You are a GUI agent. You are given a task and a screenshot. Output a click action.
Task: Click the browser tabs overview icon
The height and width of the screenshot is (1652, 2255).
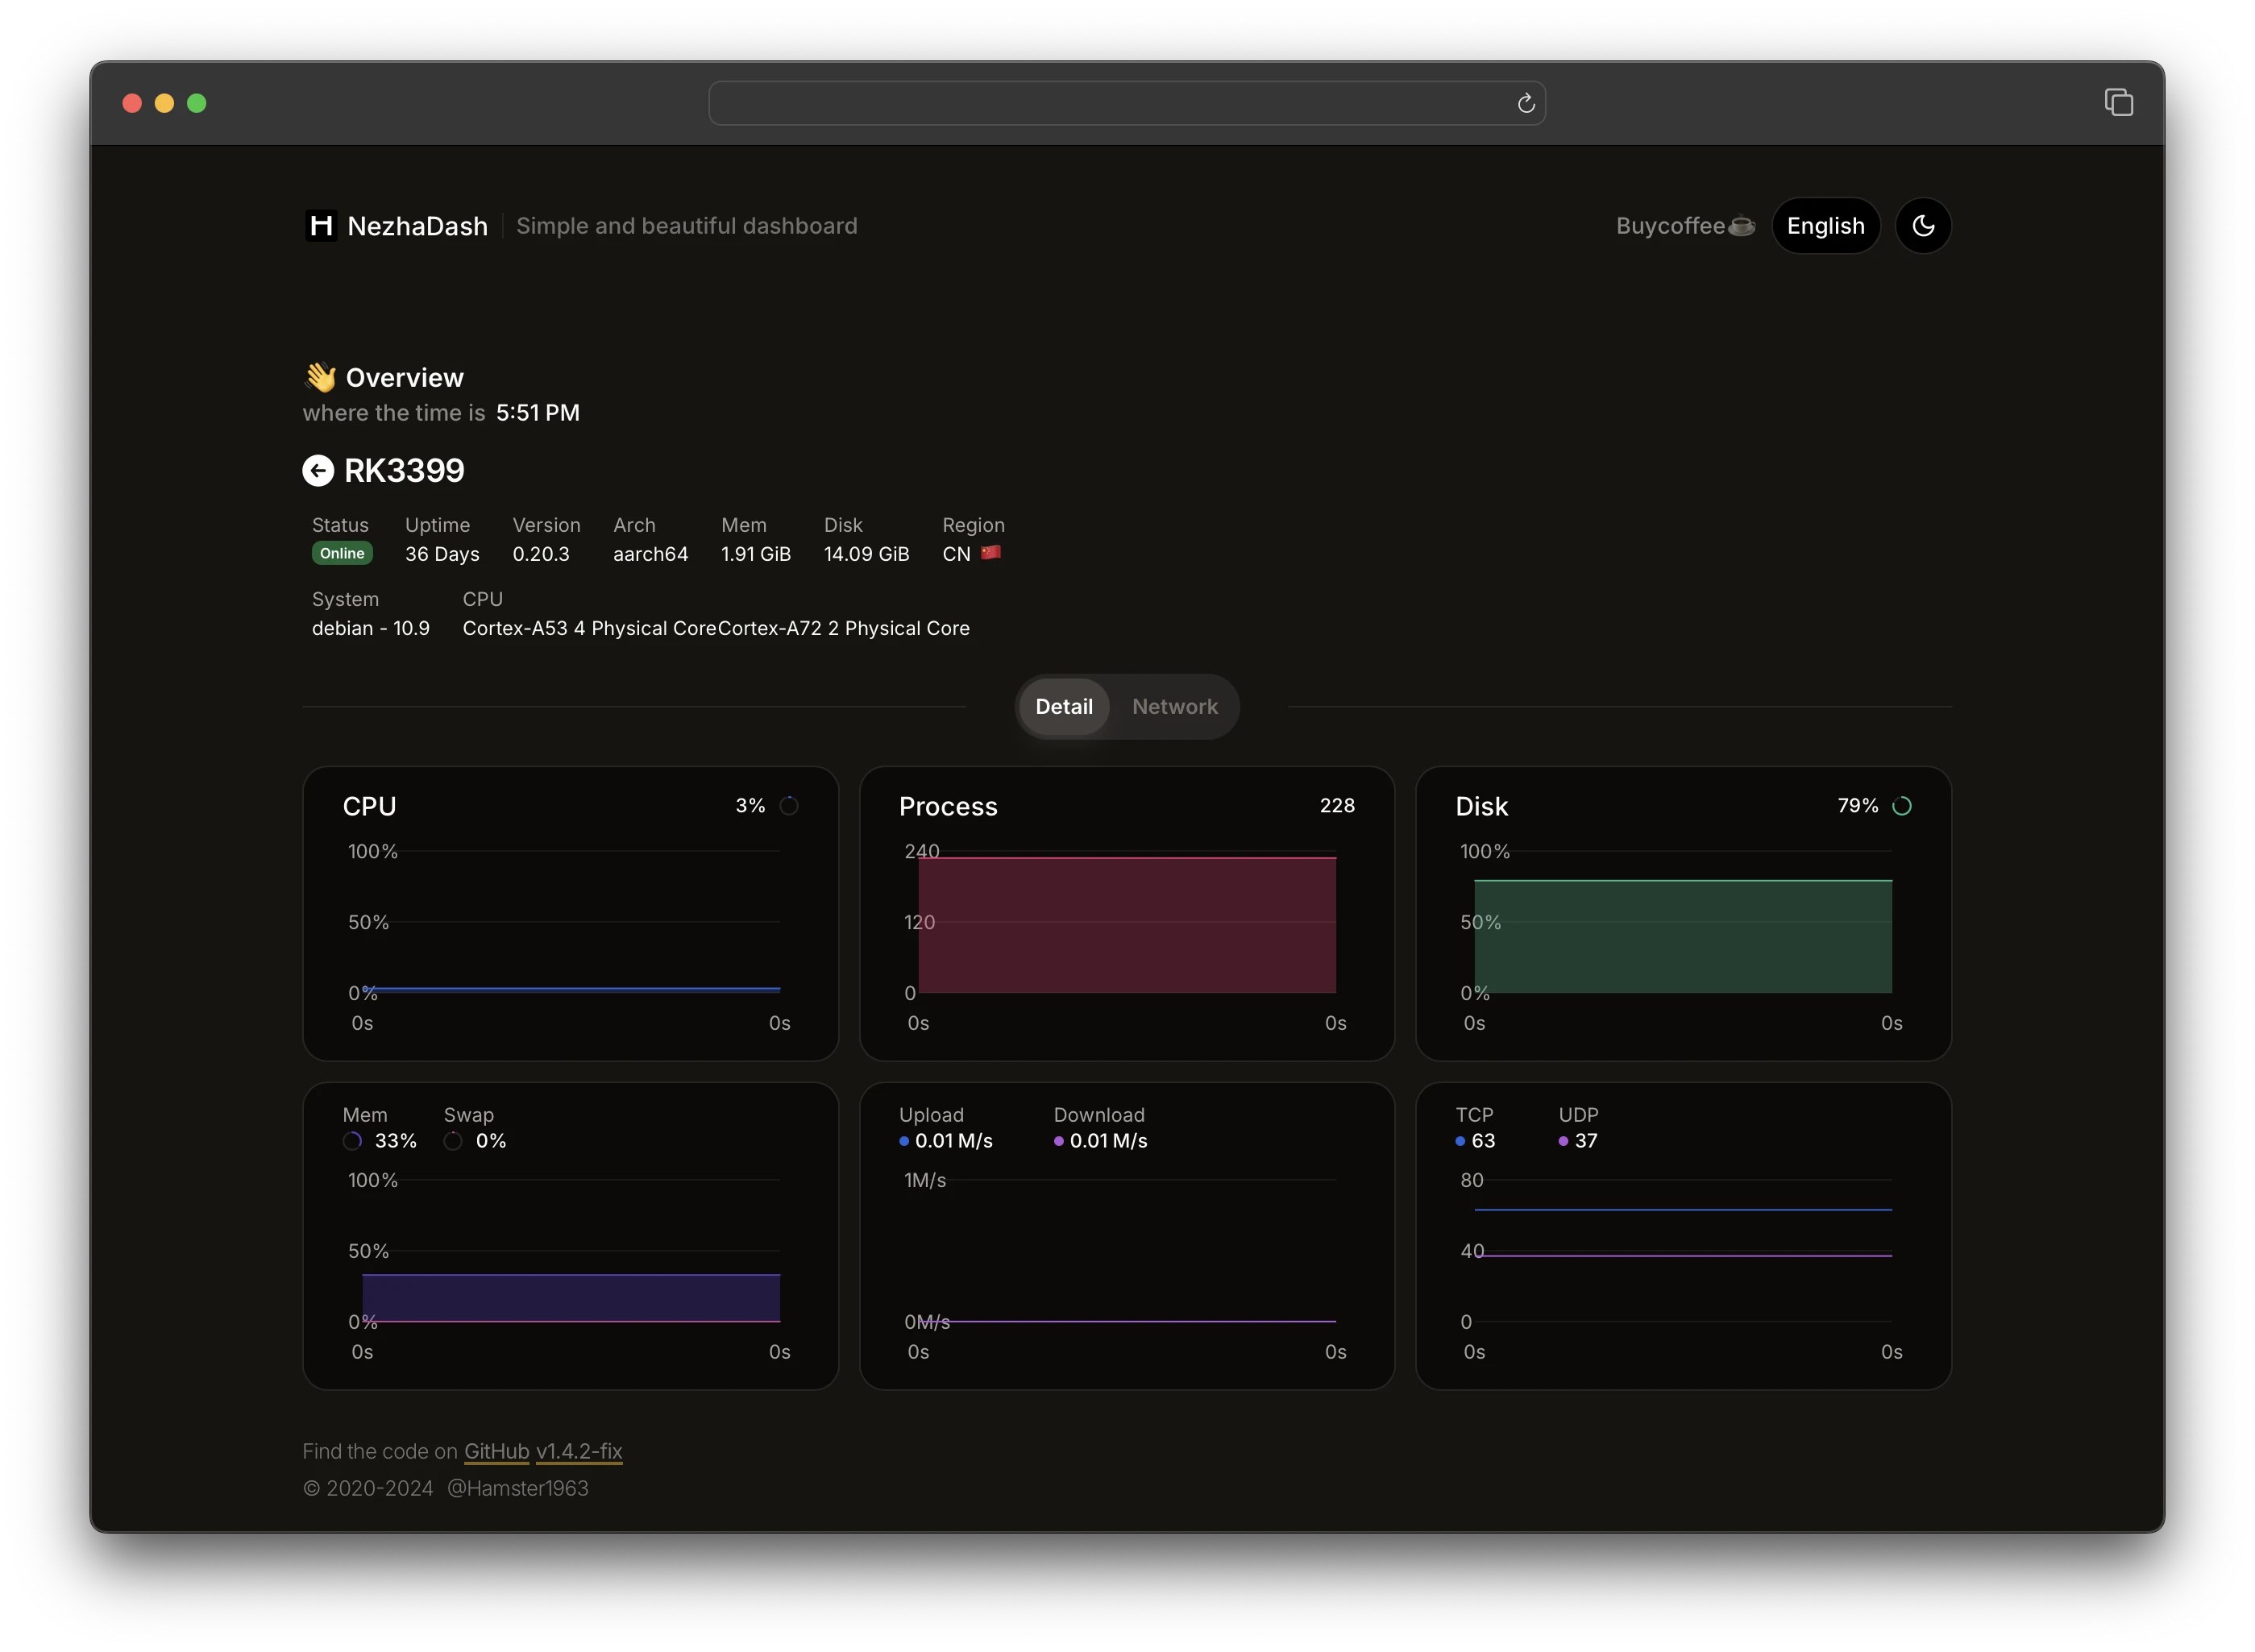(x=2118, y=103)
